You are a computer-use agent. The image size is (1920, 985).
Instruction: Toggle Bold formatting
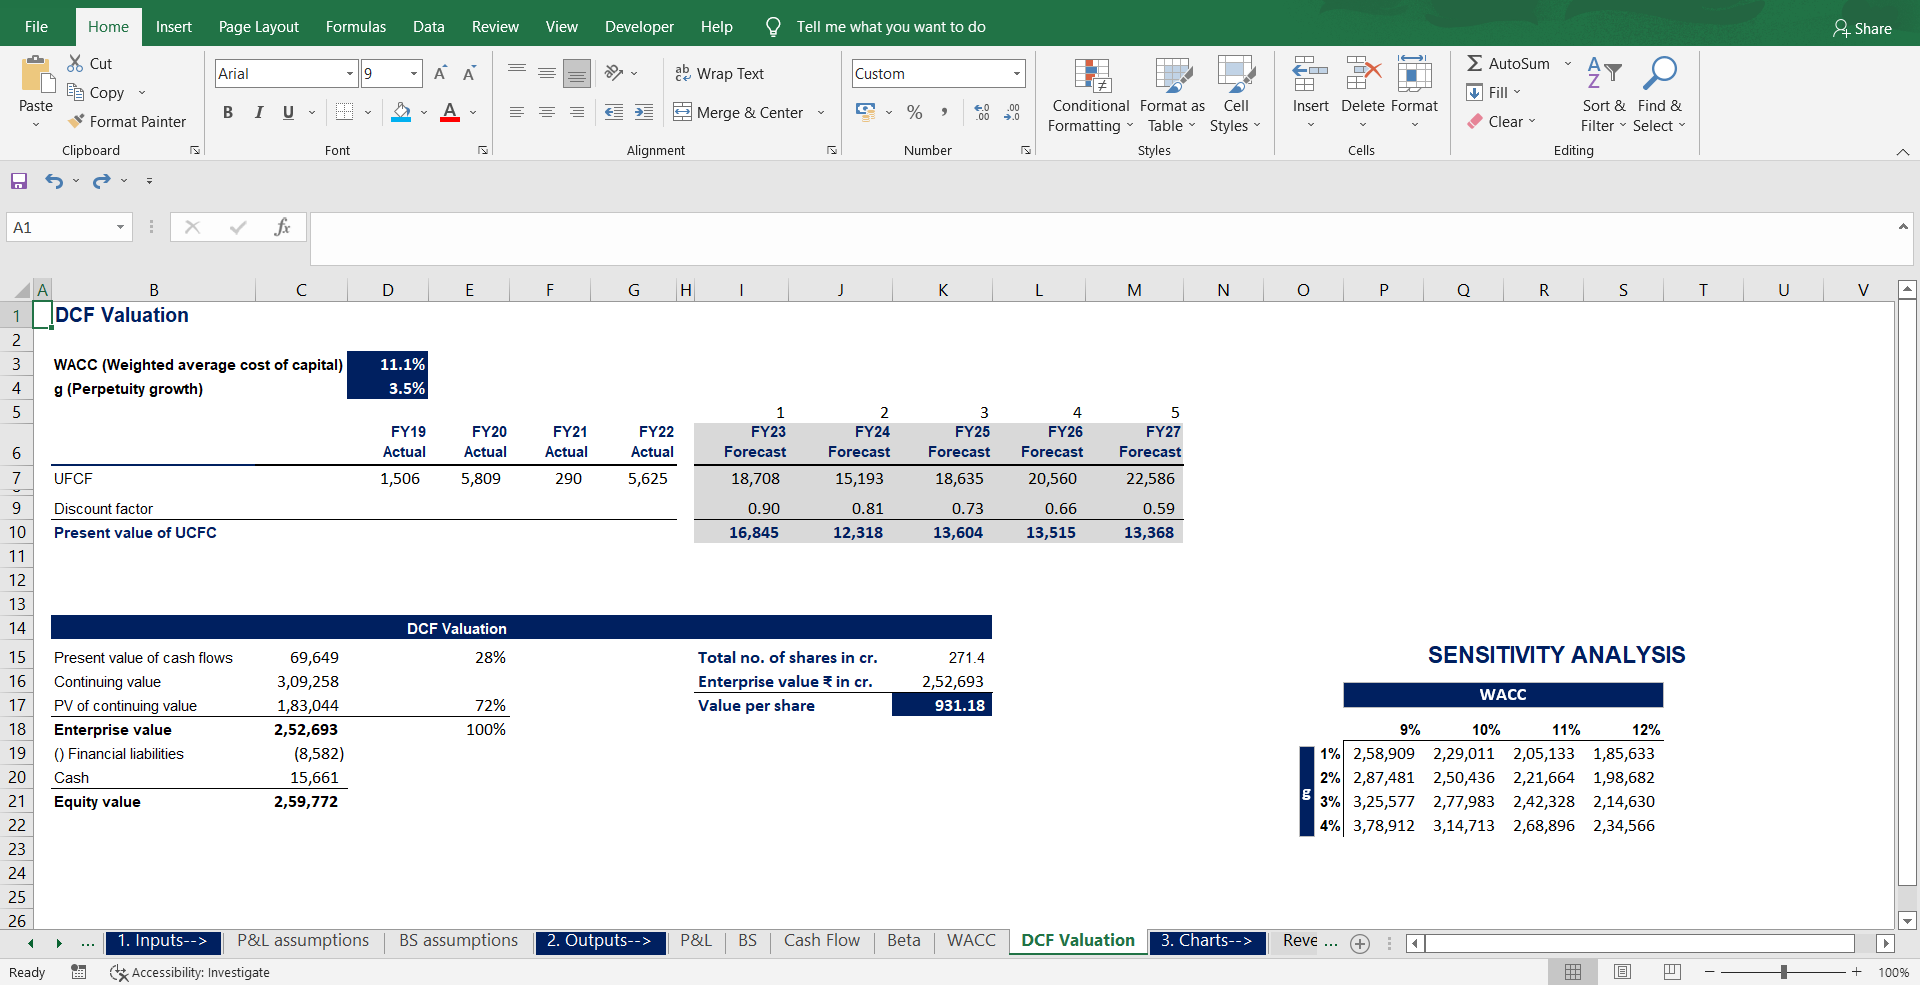tap(228, 112)
